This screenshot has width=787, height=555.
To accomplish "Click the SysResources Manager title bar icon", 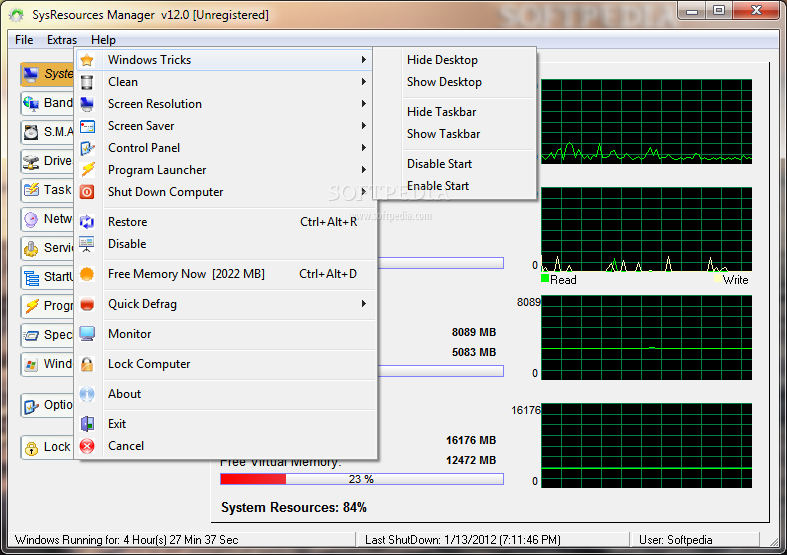I will click(x=16, y=15).
